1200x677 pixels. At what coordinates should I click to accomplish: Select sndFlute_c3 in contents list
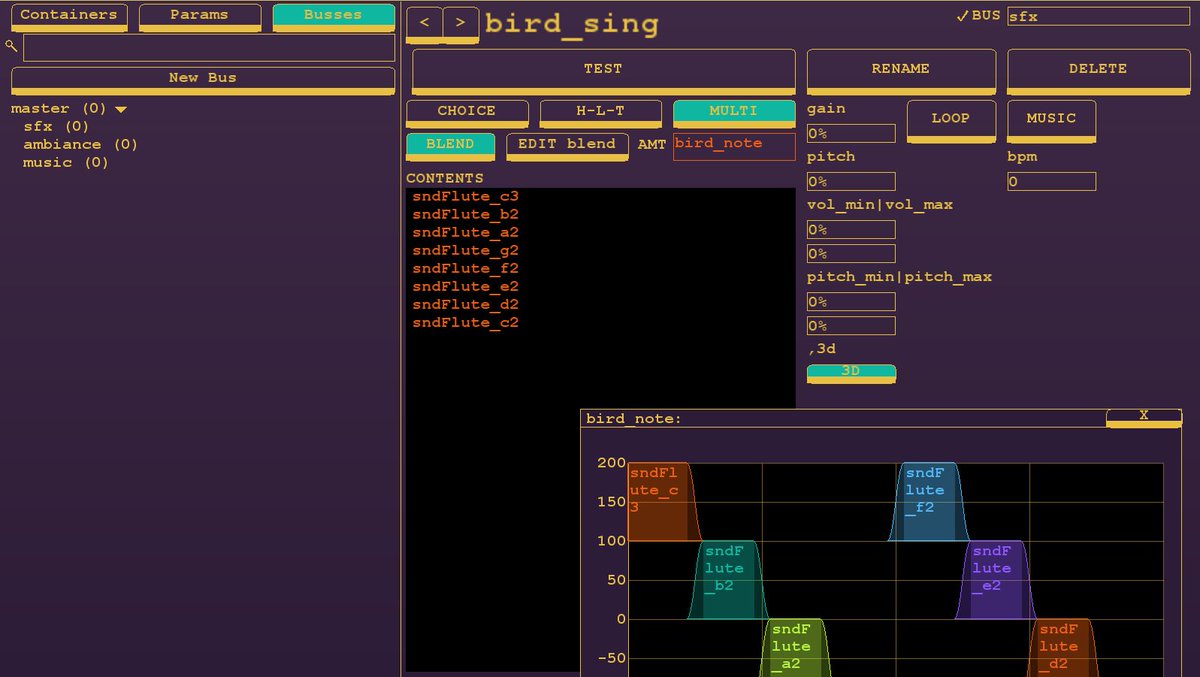coord(466,197)
